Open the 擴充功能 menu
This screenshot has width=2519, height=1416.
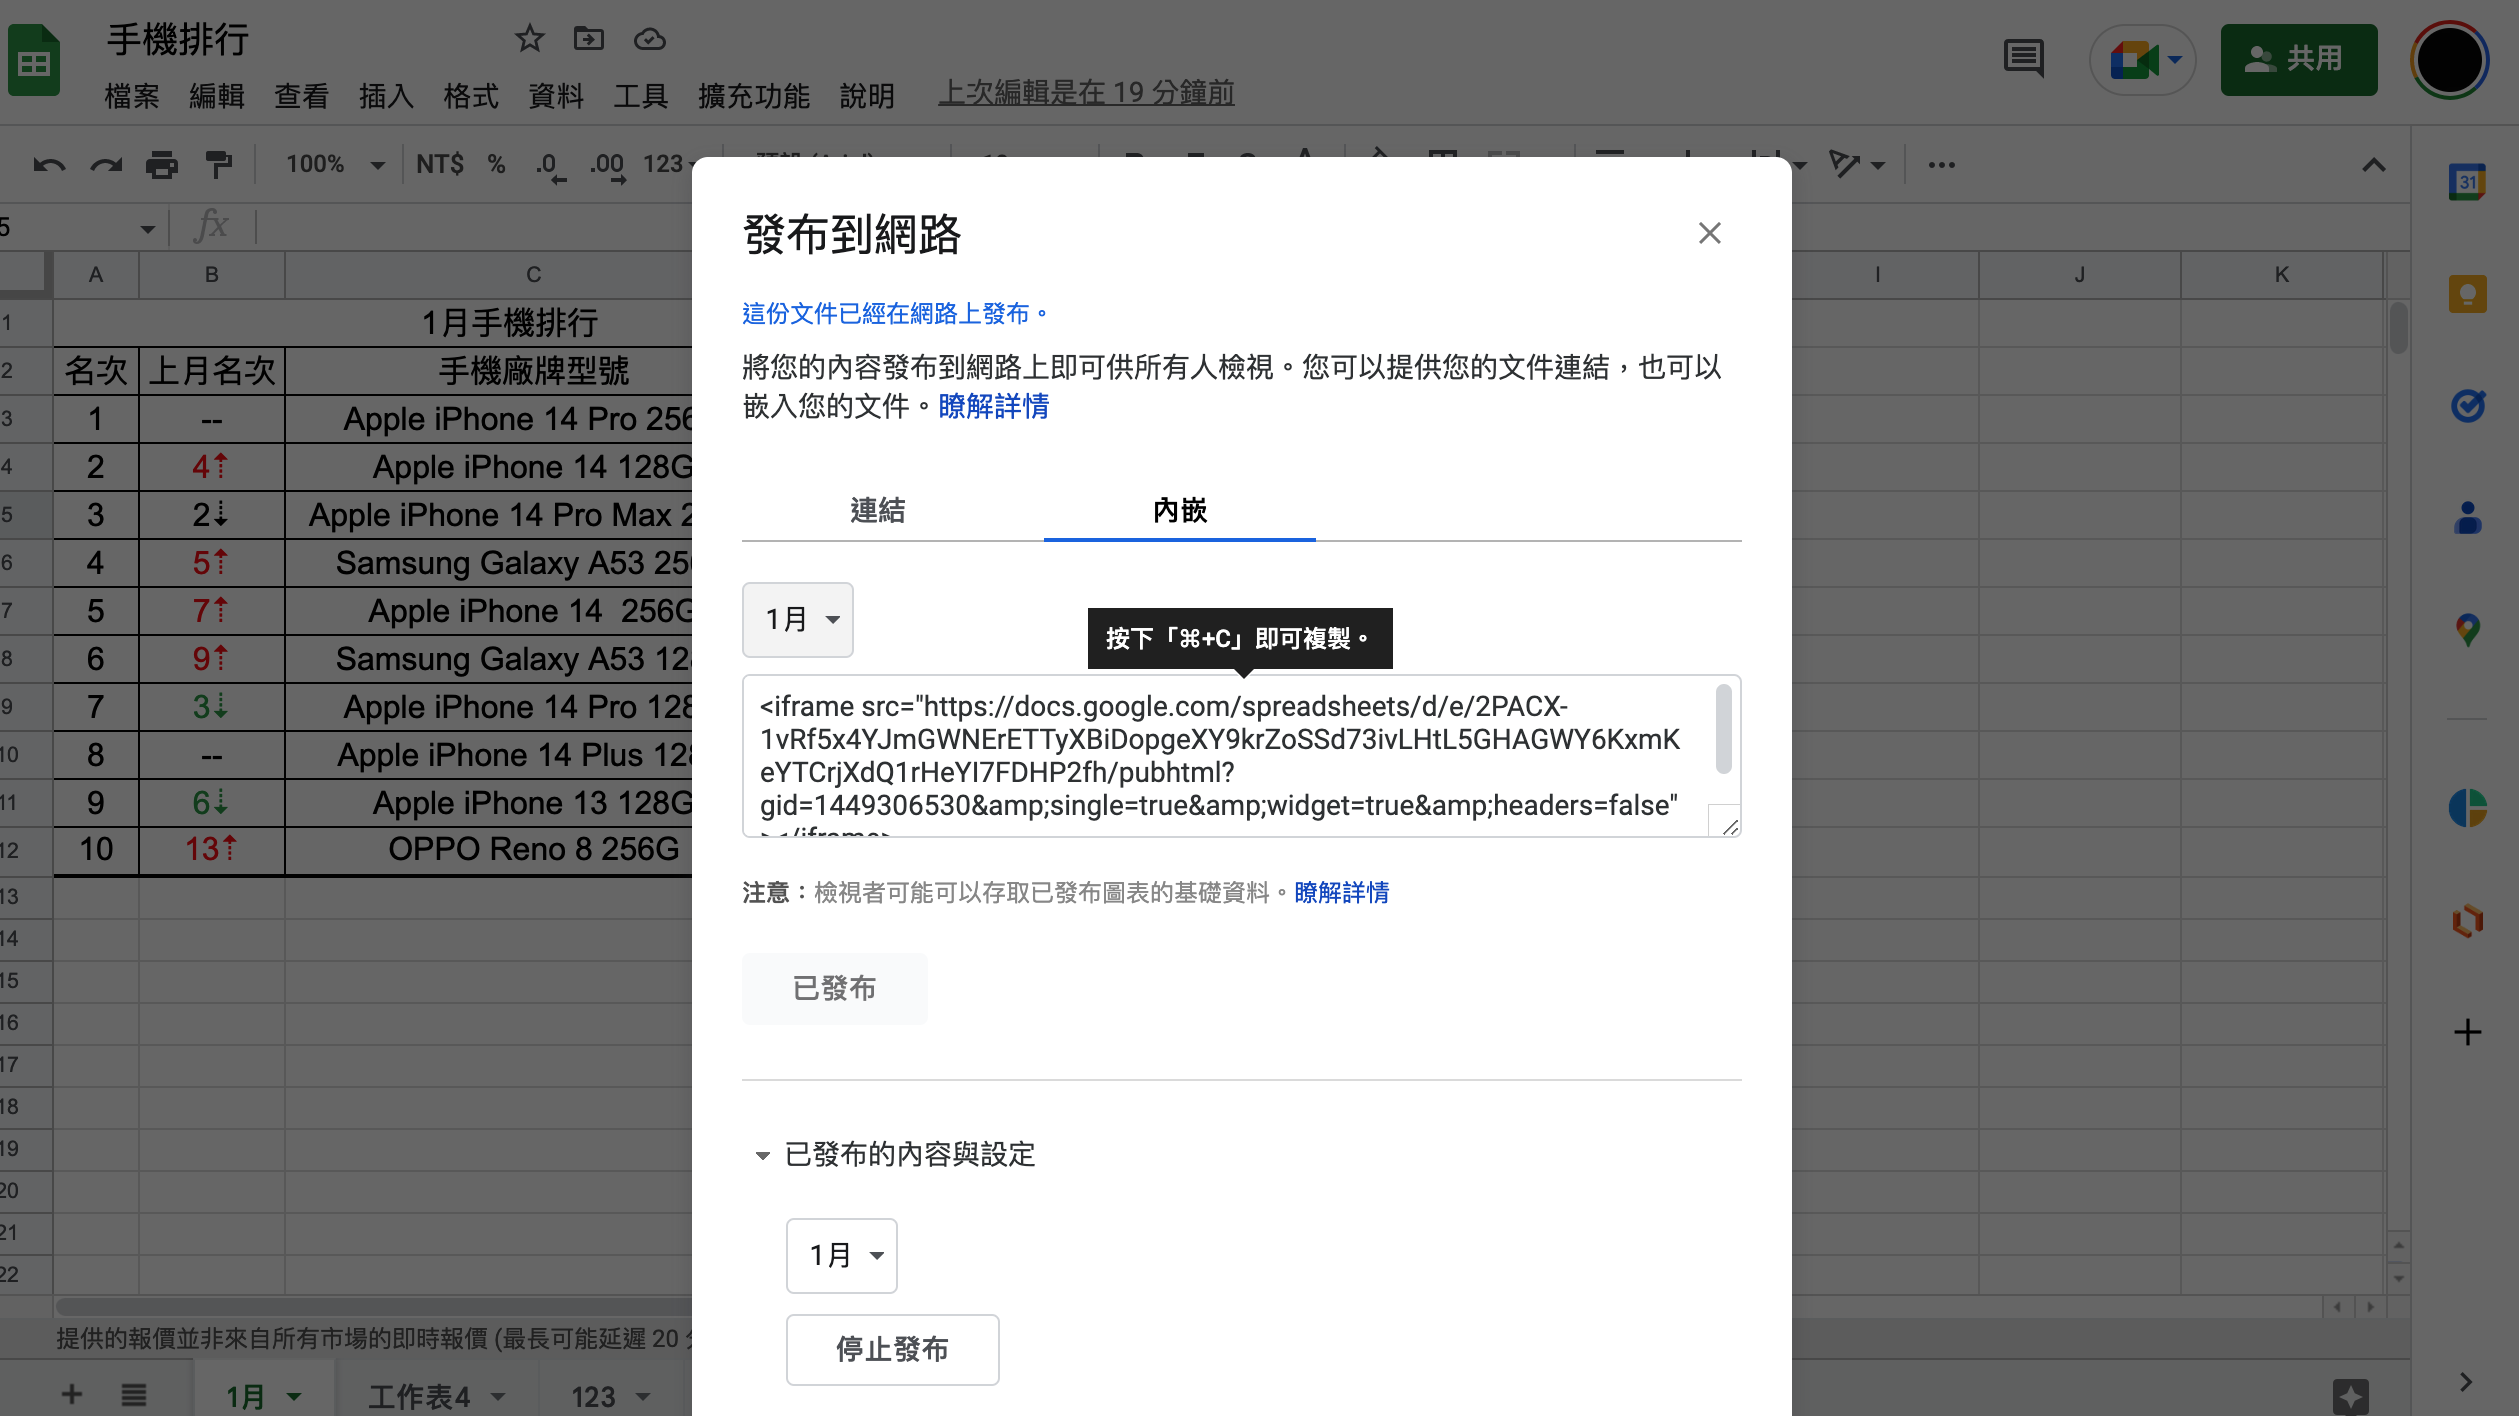click(754, 95)
